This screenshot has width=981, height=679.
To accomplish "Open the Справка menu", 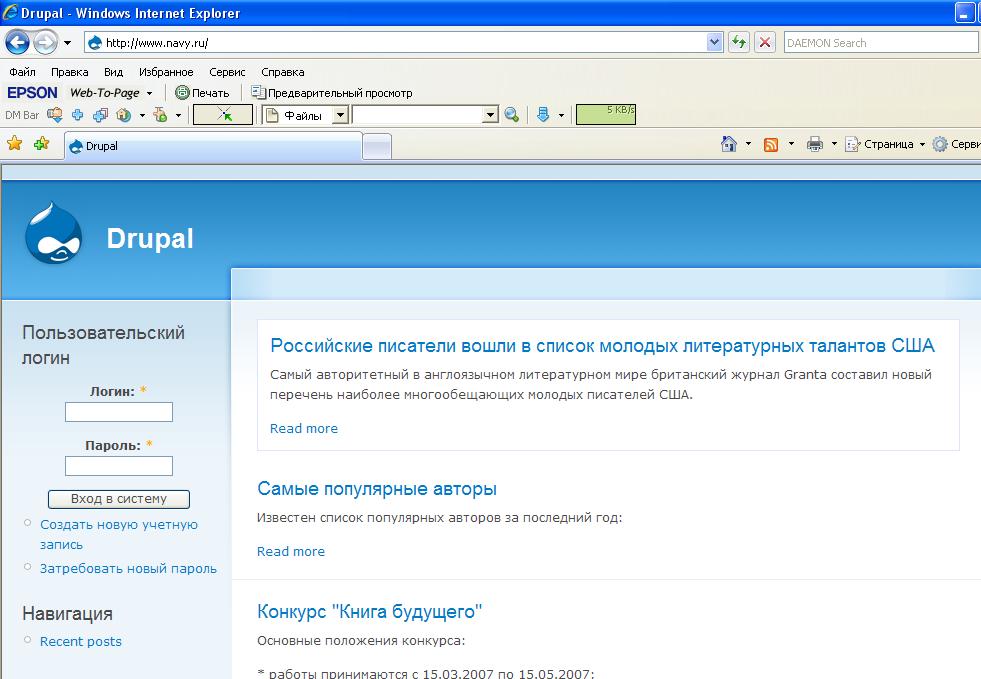I will [283, 72].
